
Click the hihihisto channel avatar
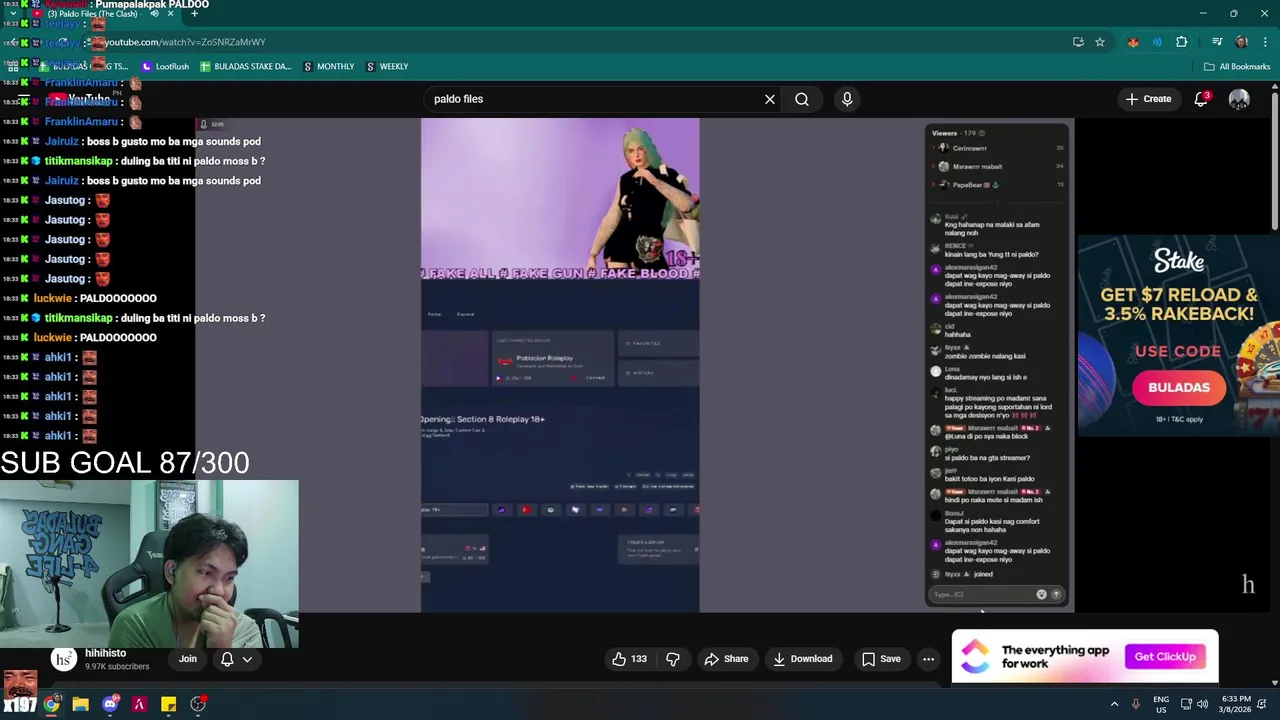(x=64, y=659)
